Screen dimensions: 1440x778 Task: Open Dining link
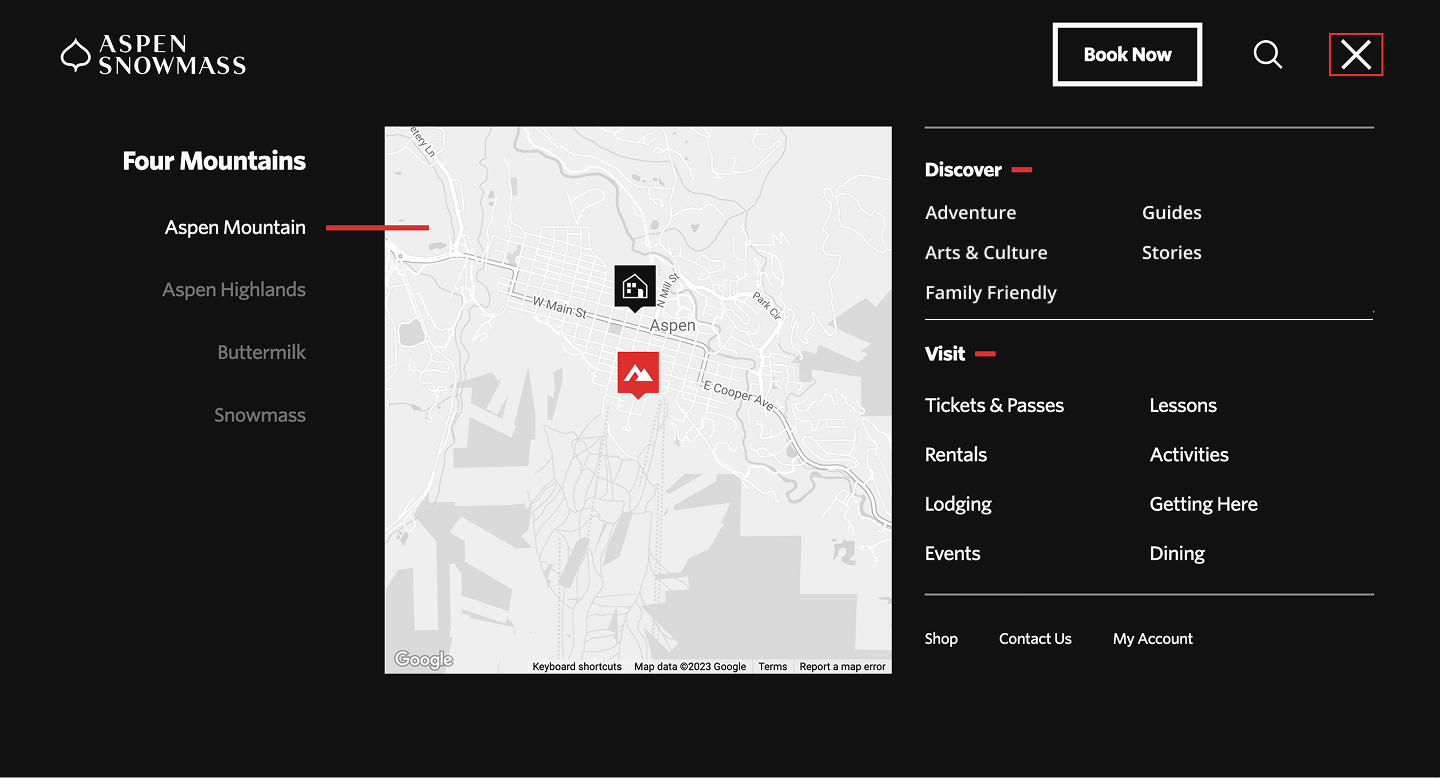point(1177,553)
